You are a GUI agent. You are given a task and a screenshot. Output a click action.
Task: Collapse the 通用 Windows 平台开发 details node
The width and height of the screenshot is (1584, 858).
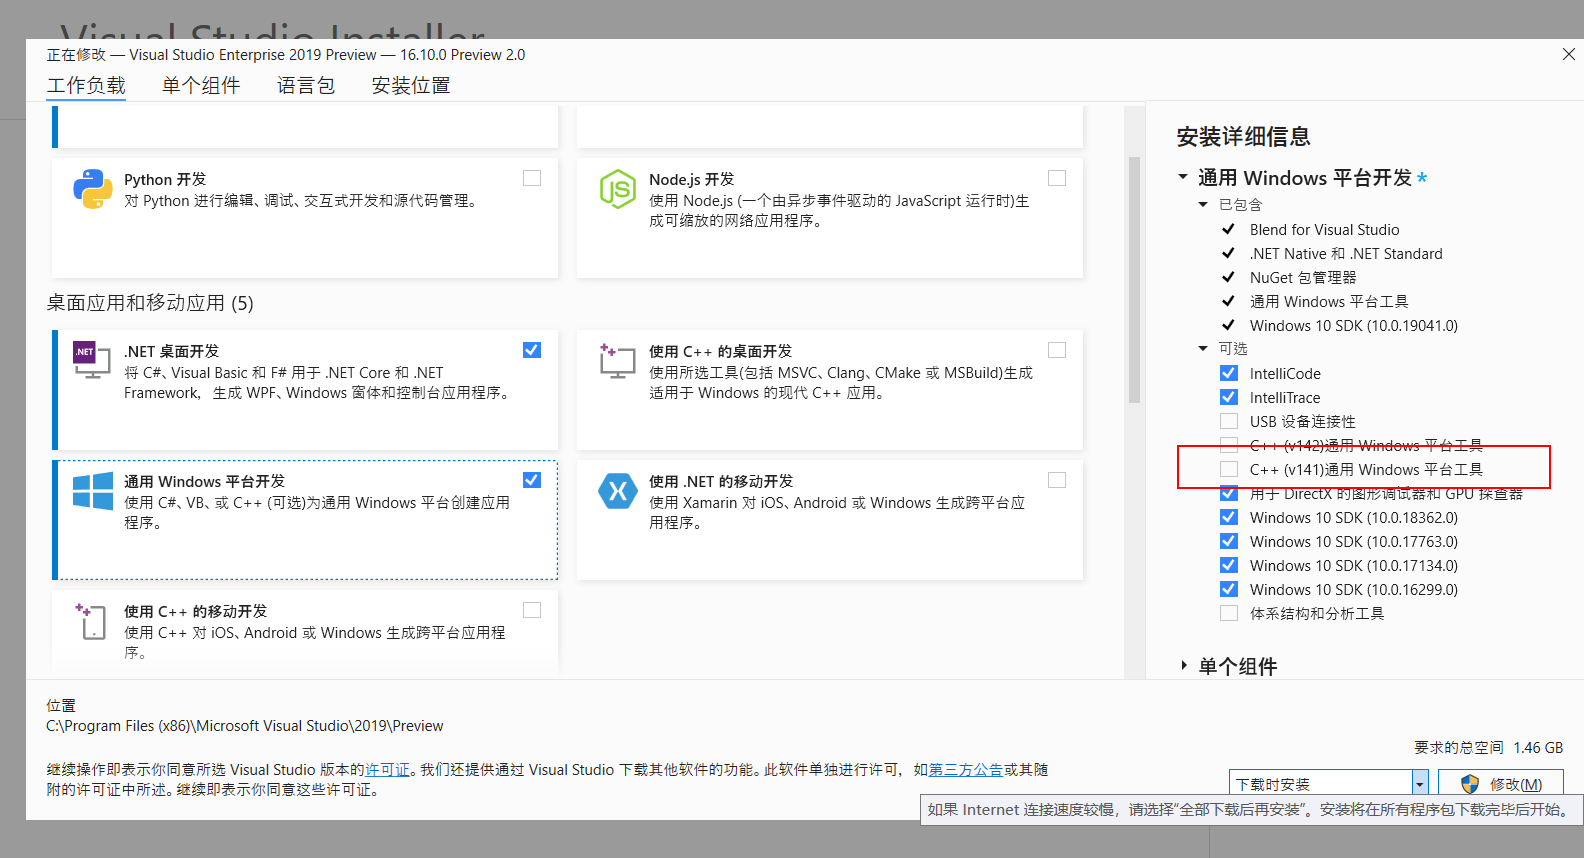tap(1183, 177)
